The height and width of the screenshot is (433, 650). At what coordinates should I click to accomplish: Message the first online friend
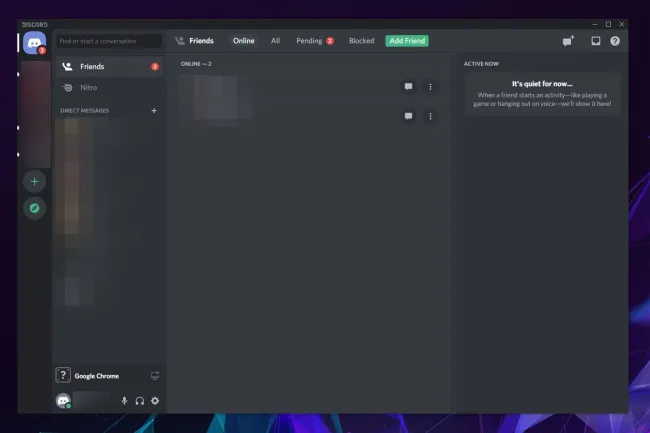(408, 87)
